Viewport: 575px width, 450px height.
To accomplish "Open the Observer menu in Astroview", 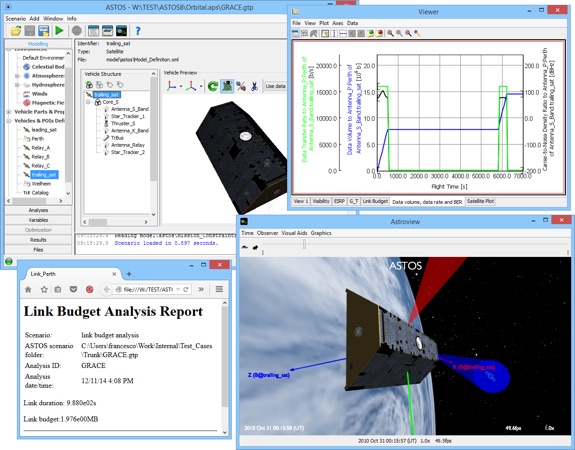I will tap(267, 233).
